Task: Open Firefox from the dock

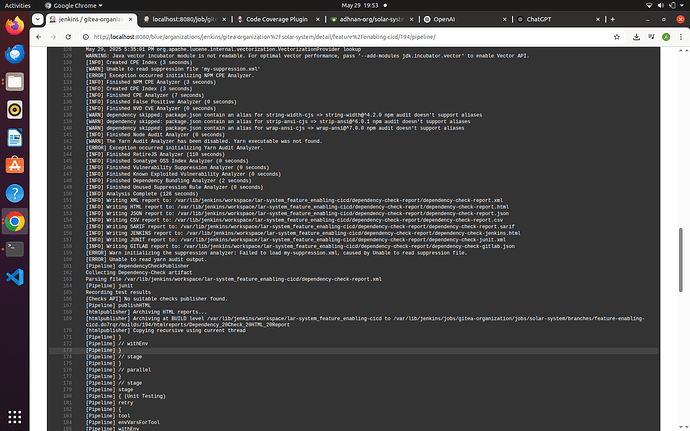Action: pos(15,26)
